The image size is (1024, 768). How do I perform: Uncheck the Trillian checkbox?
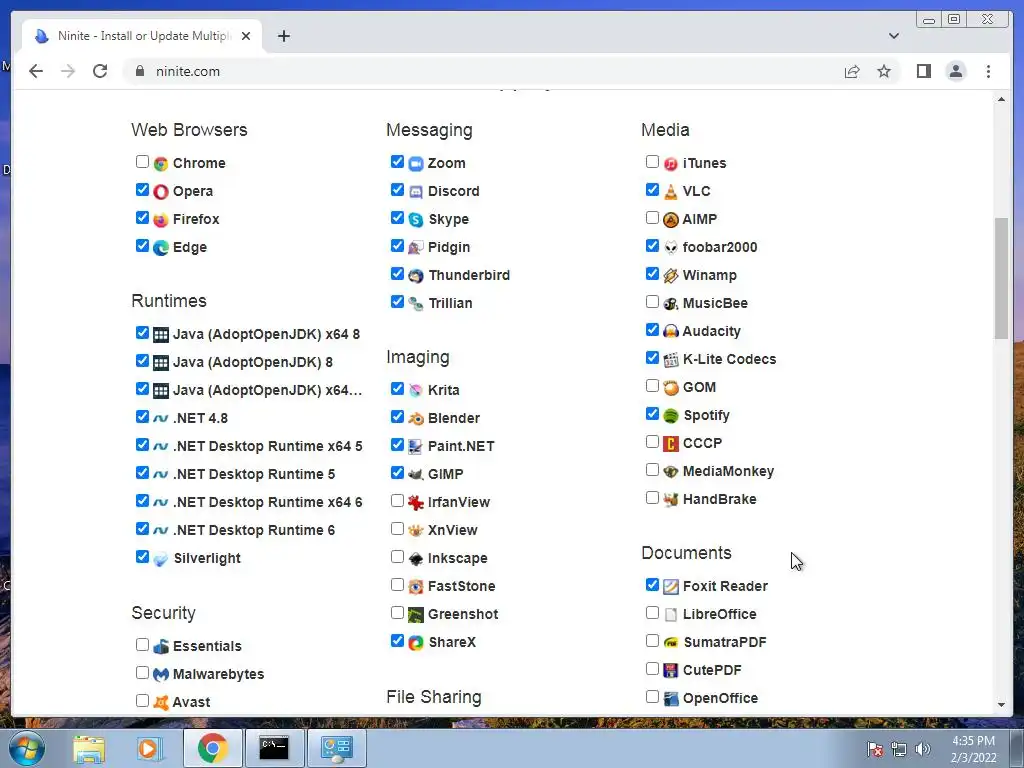397,302
